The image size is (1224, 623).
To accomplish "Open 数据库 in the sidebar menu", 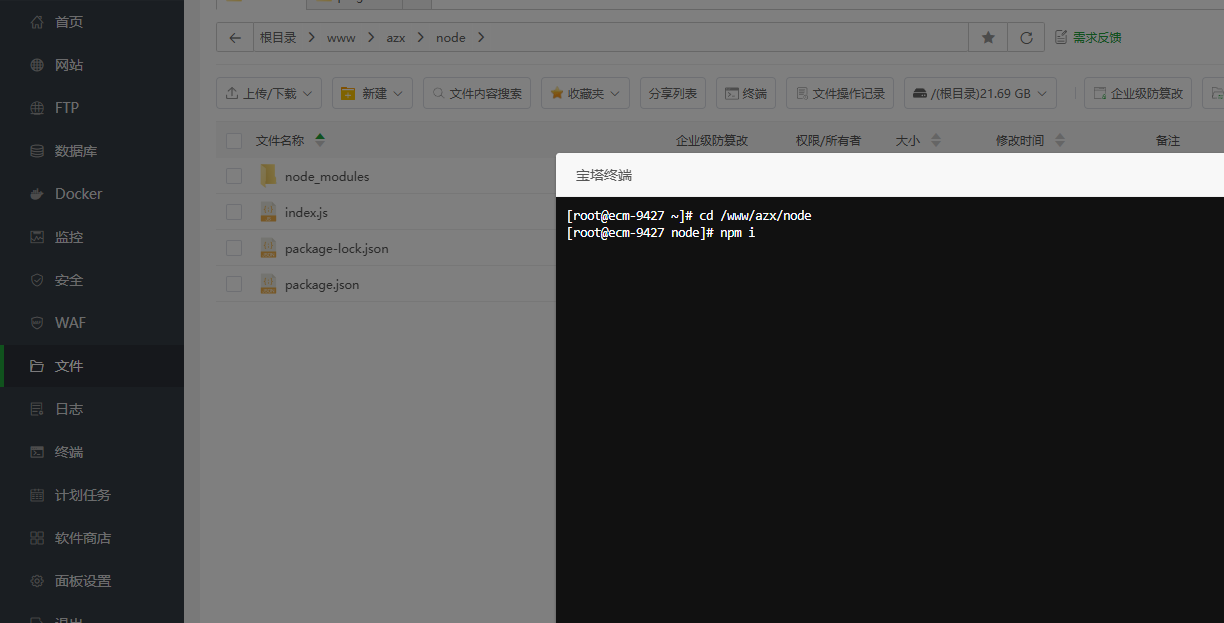I will coord(92,151).
